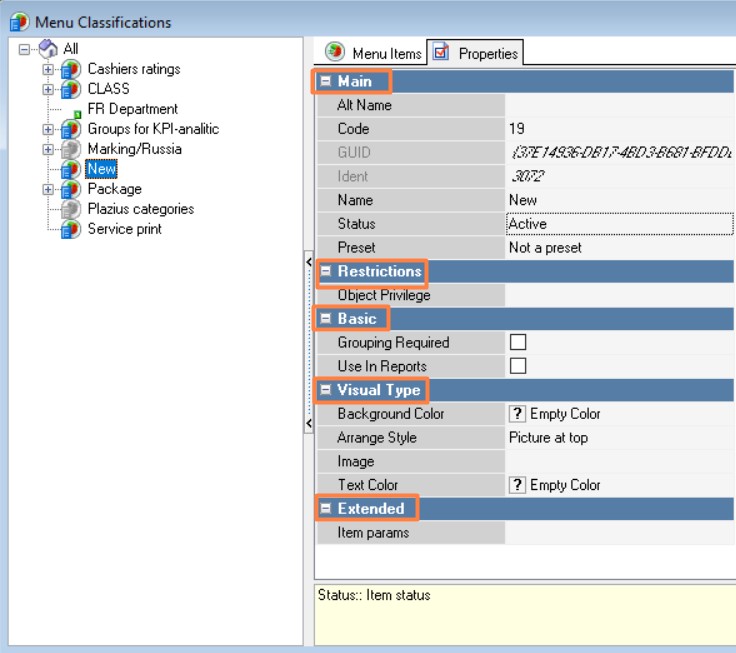
Task: Click the Menu Classifications title icon
Action: 20,22
